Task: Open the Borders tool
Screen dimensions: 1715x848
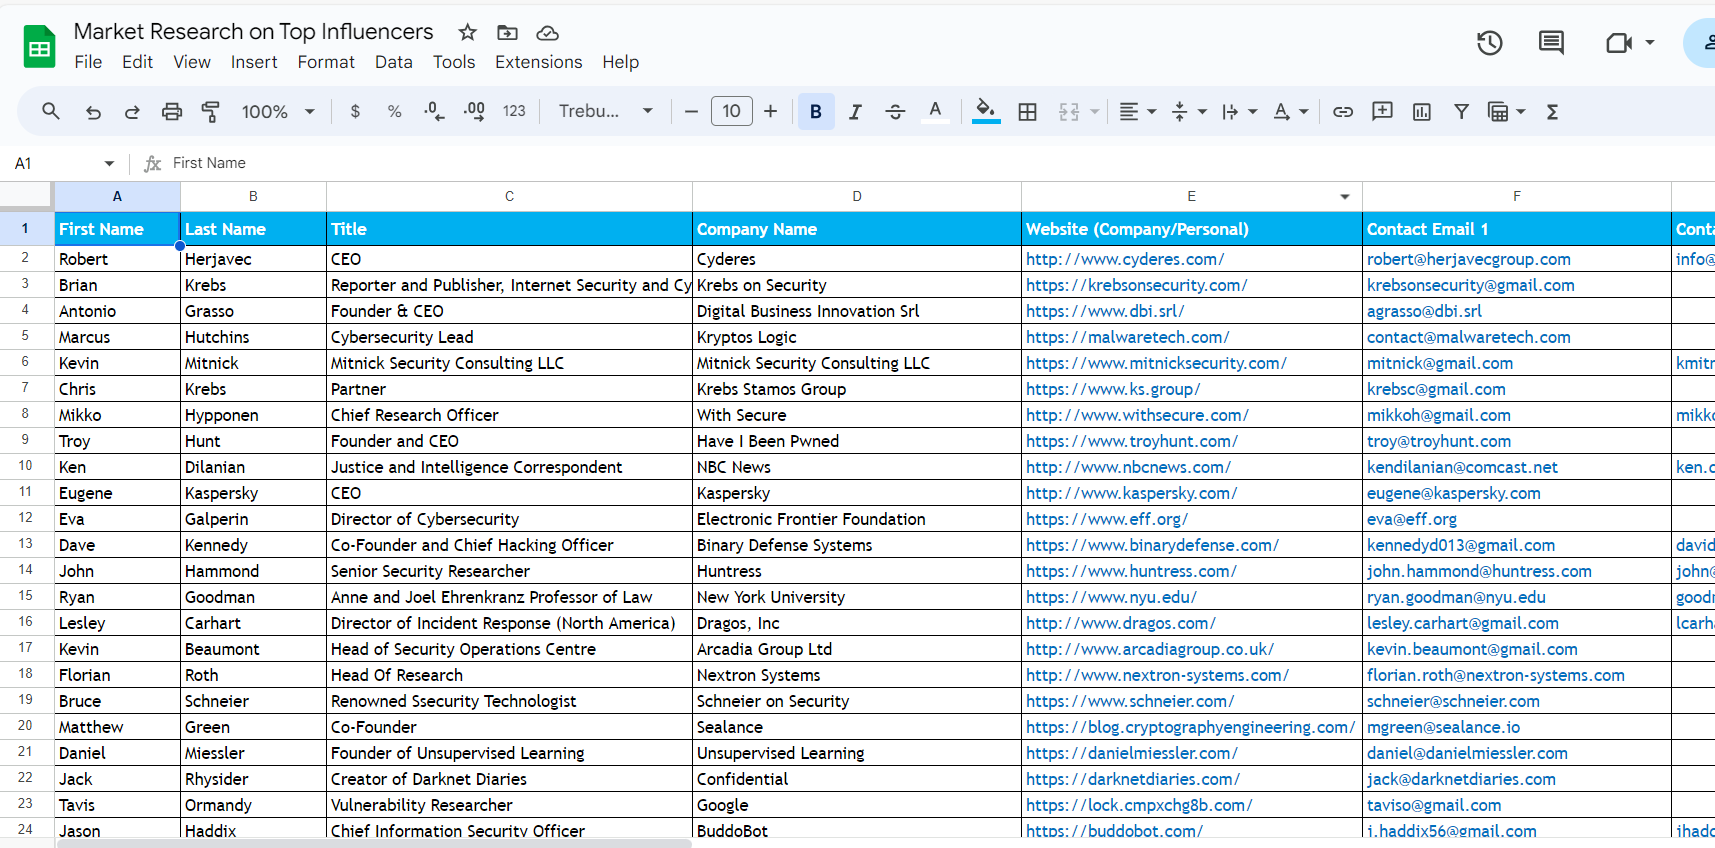Action: coord(1027,112)
